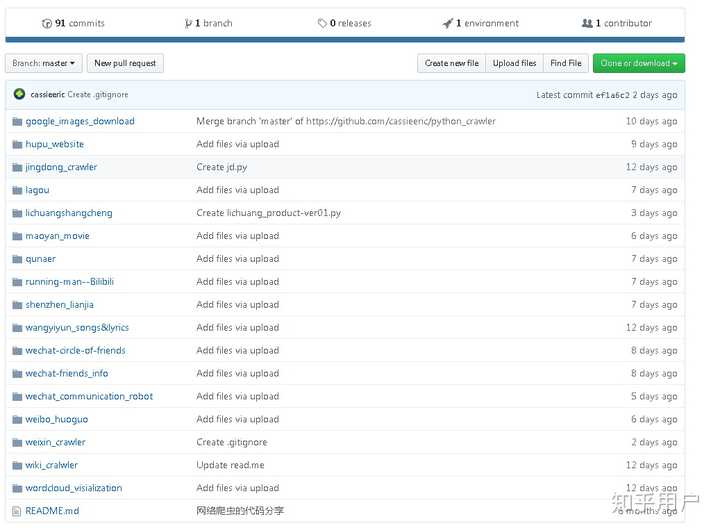This screenshot has width=720, height=528.
Task: Click the contributors people icon
Action: point(587,23)
